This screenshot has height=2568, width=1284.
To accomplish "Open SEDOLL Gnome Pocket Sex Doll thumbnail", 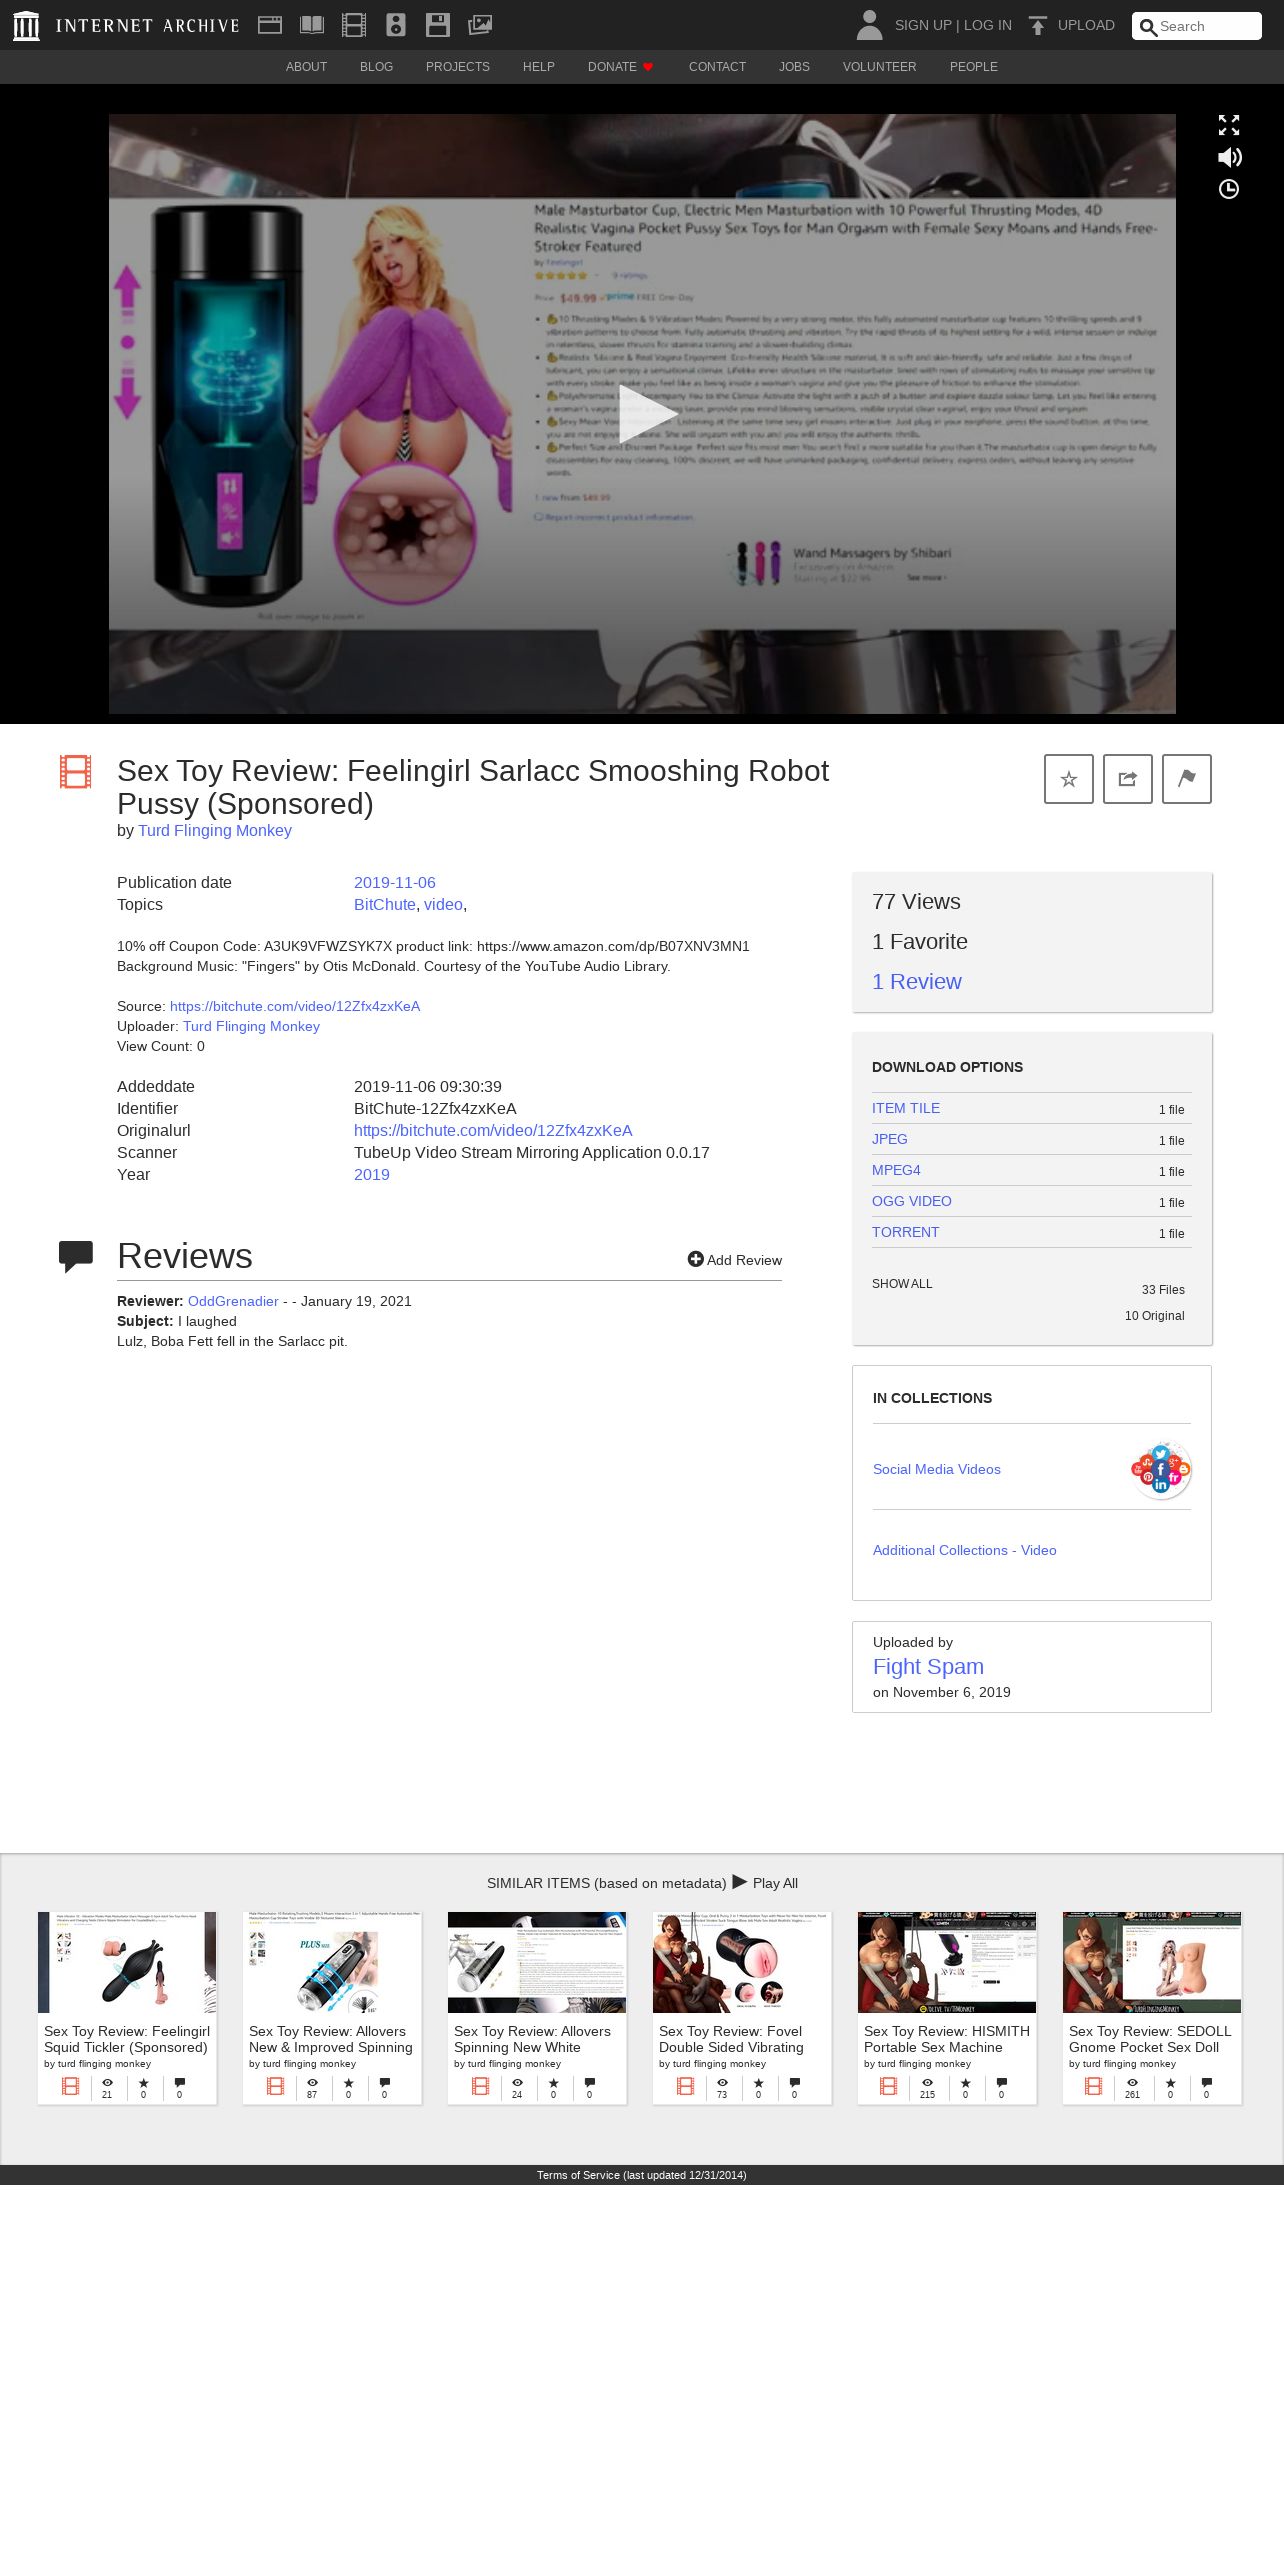I will point(1152,1962).
